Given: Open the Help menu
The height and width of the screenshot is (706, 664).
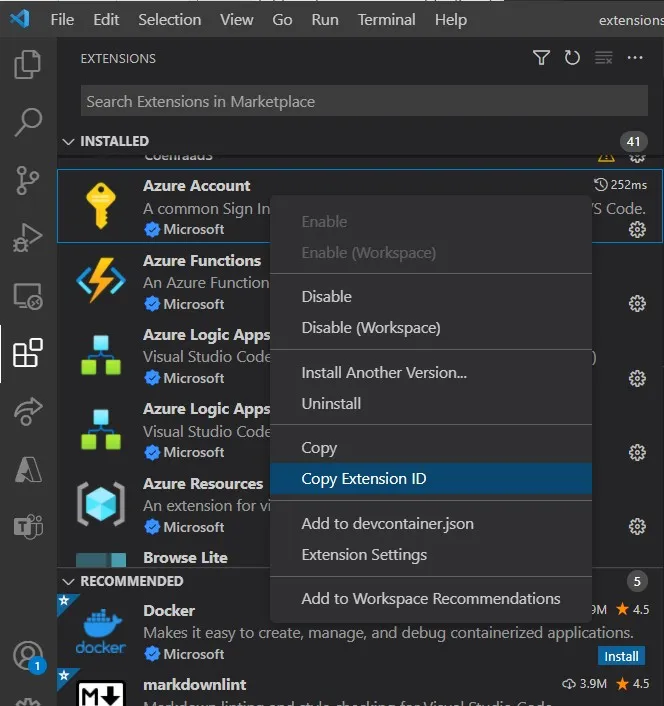Looking at the screenshot, I should (x=451, y=20).
